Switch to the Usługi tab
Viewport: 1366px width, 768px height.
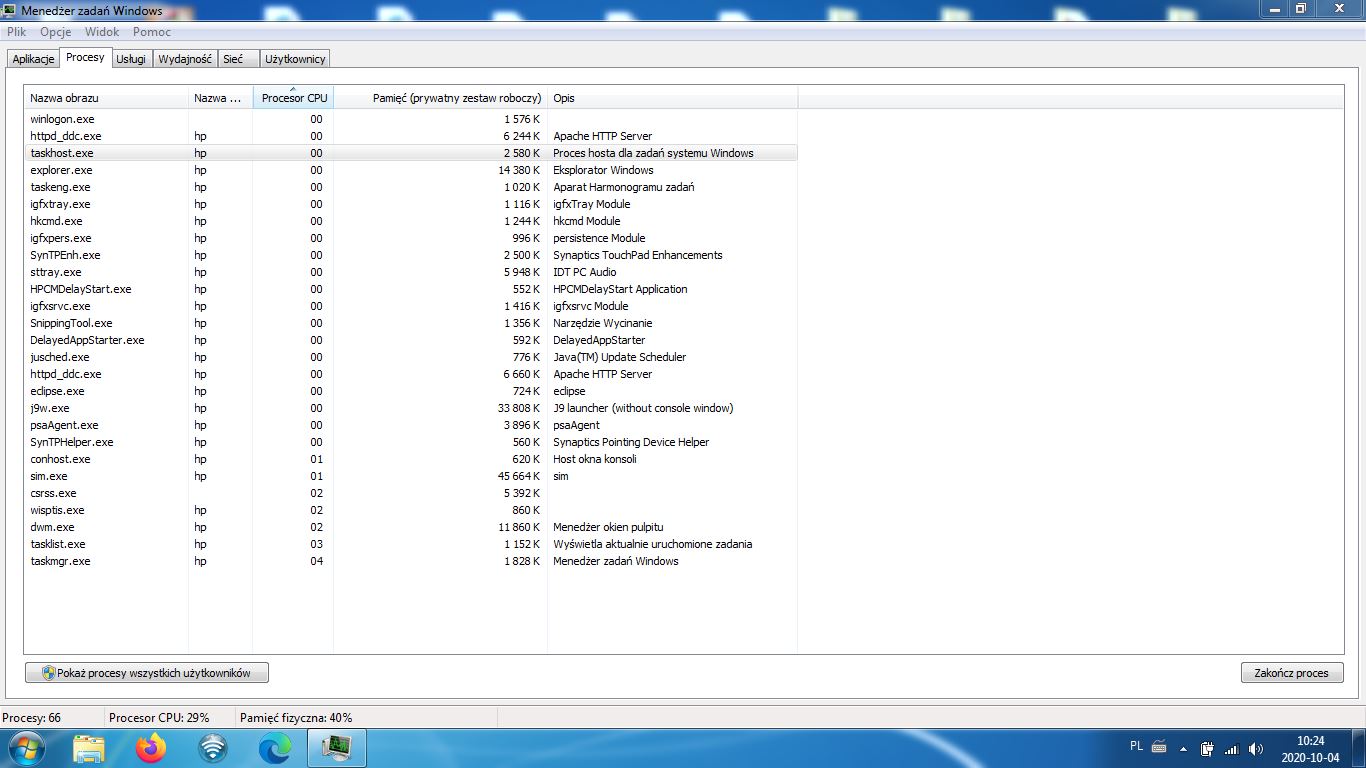point(131,59)
